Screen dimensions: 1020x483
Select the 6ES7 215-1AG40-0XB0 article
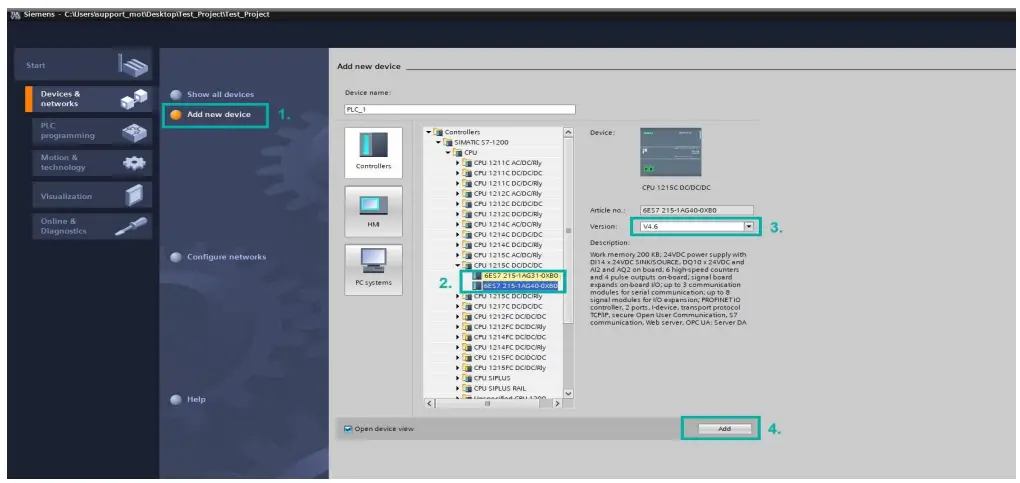[520, 285]
